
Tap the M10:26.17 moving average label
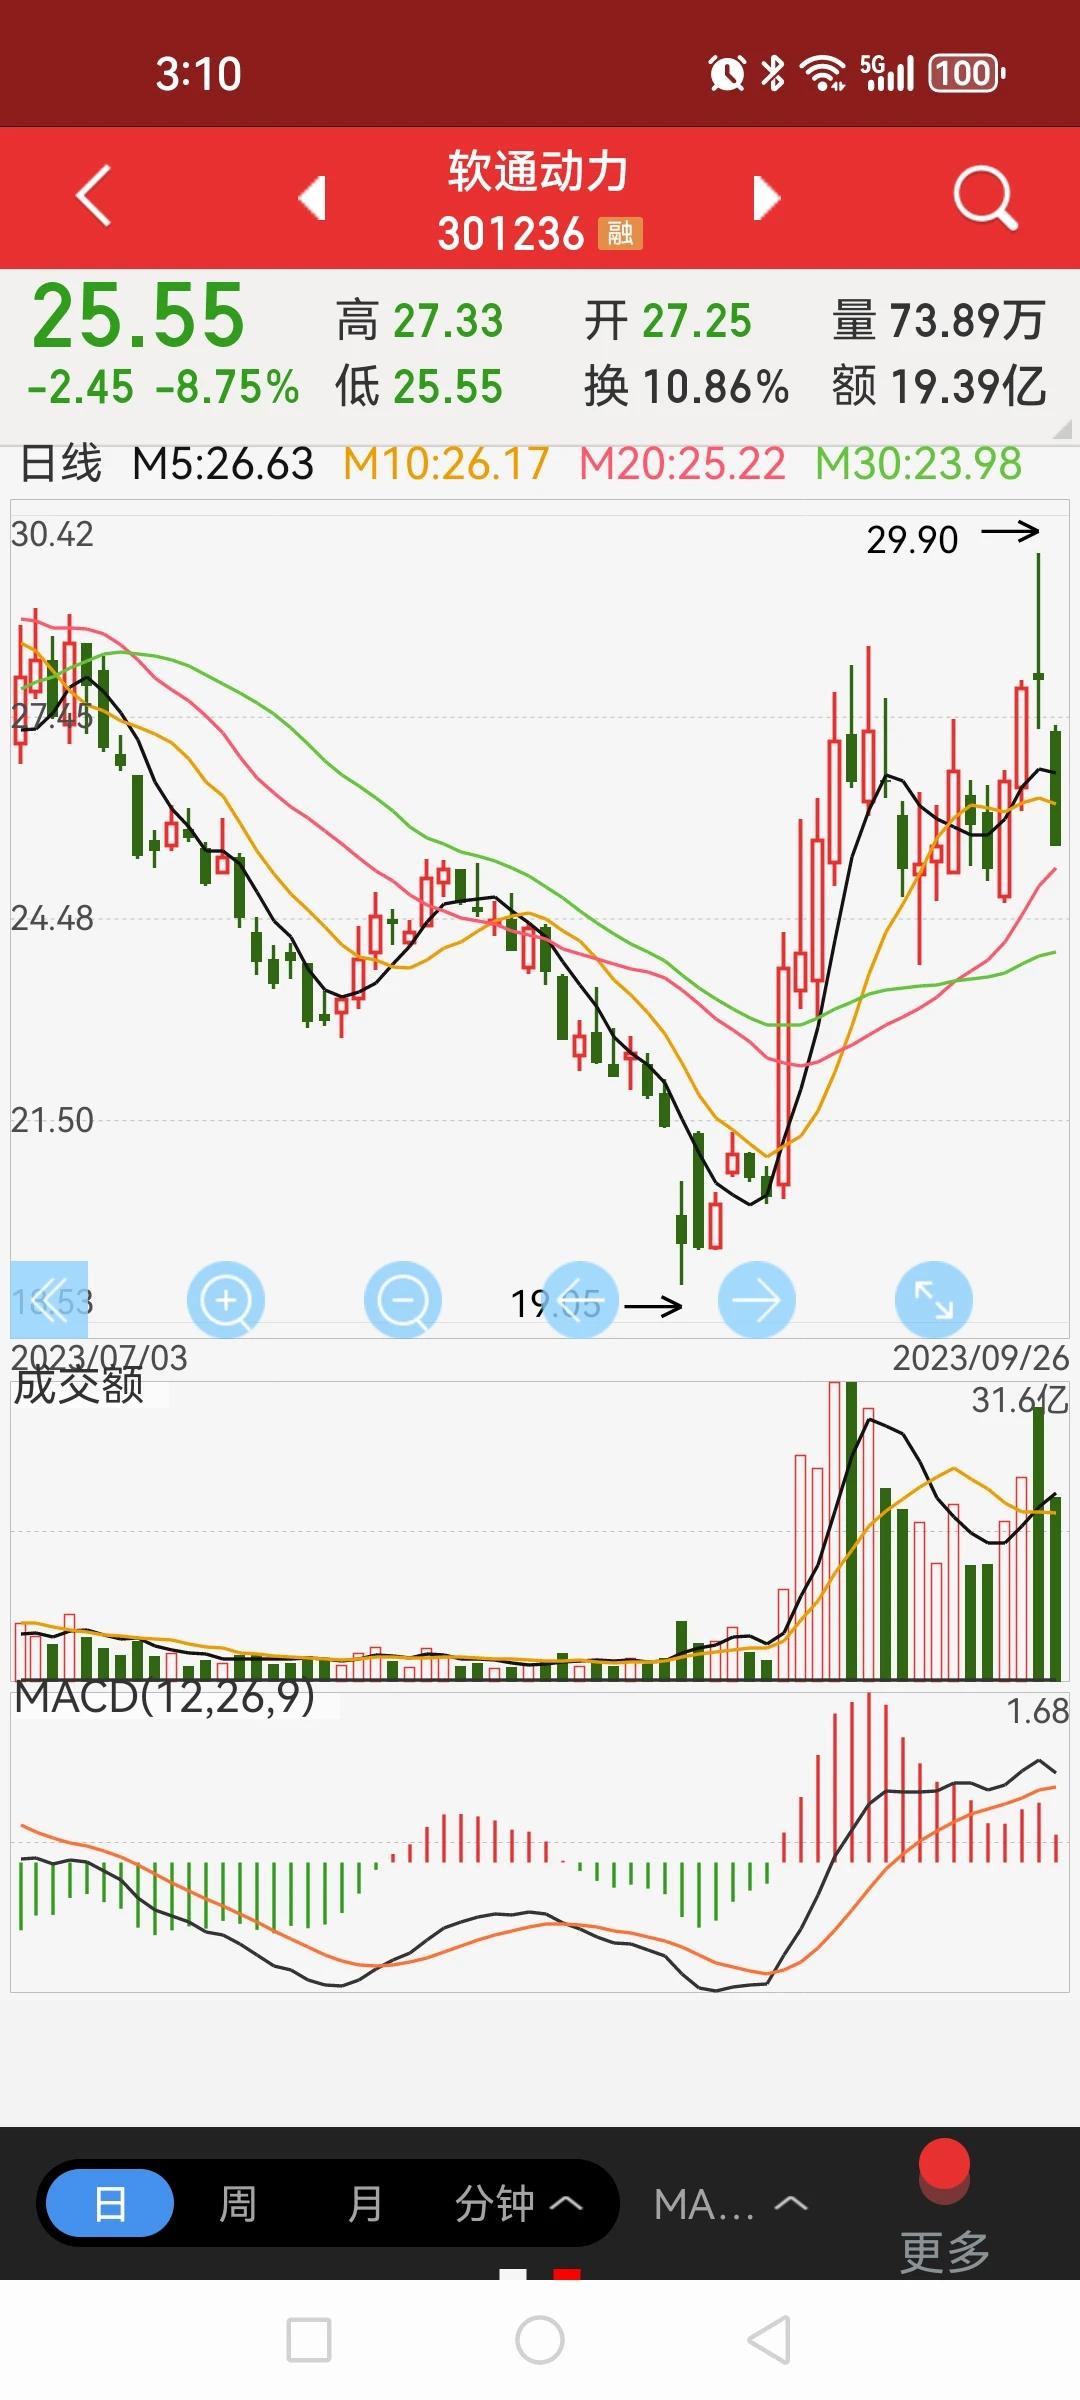[x=446, y=464]
